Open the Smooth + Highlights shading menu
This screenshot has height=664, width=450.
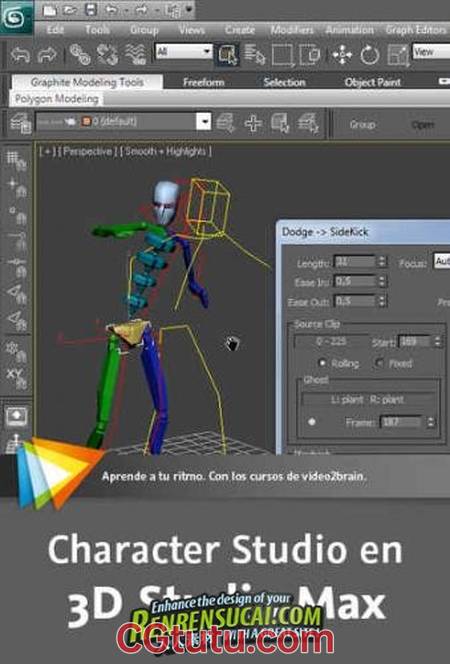166,151
